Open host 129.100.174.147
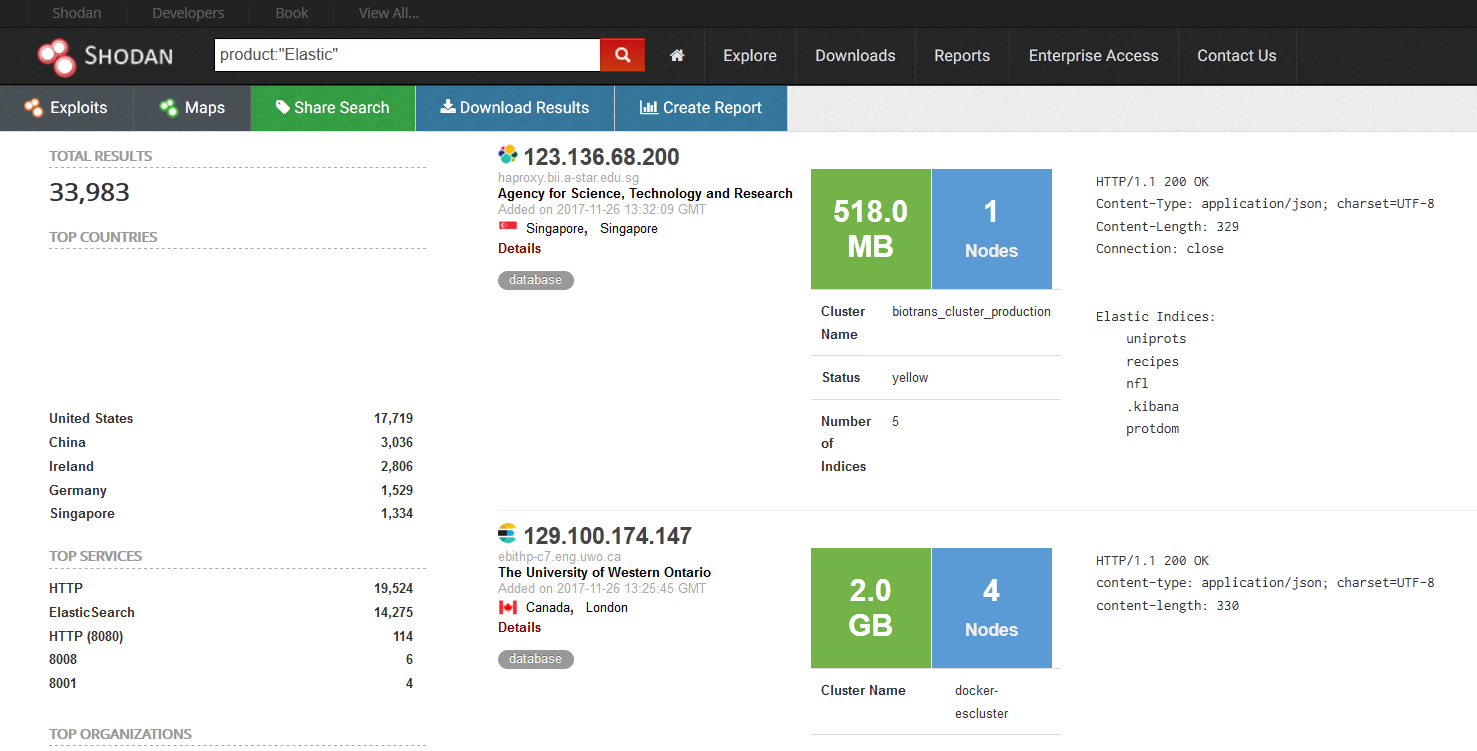 tap(607, 536)
